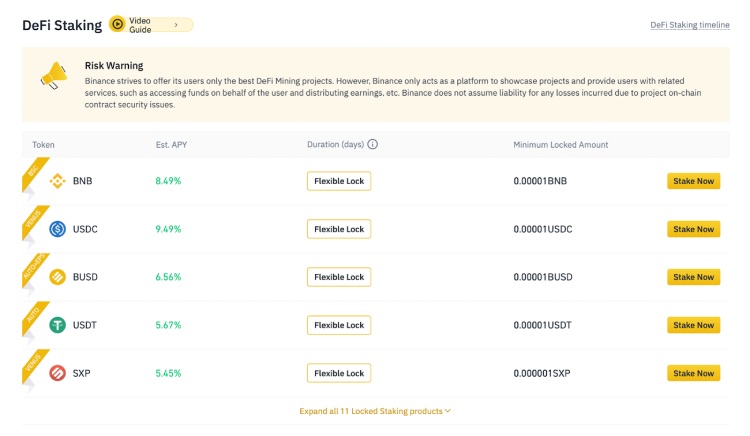Click the USDC token logo

[57, 229]
